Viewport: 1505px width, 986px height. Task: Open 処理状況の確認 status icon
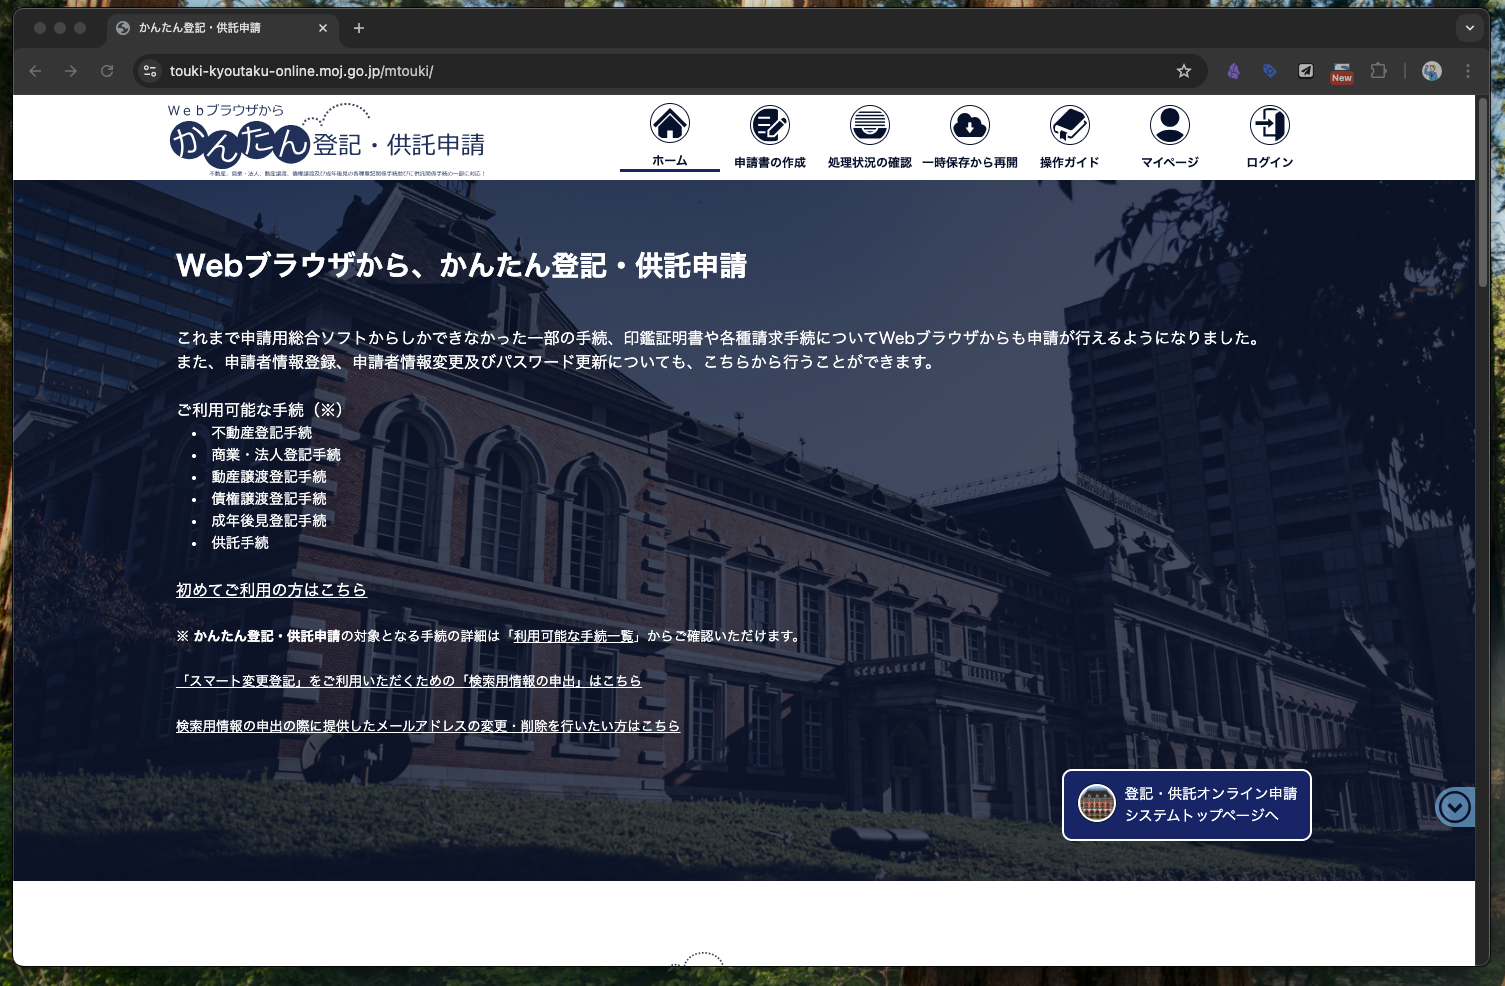click(x=869, y=125)
